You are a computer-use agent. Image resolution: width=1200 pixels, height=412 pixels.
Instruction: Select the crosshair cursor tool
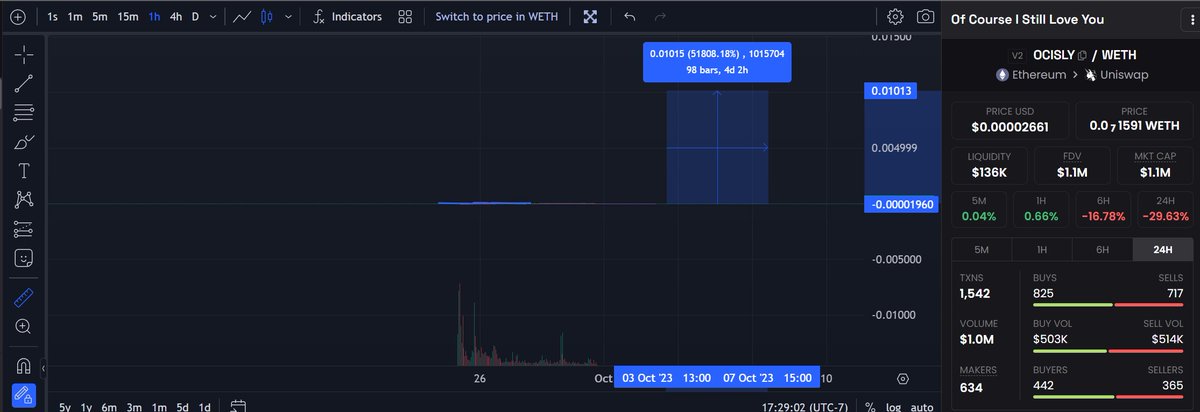click(24, 54)
